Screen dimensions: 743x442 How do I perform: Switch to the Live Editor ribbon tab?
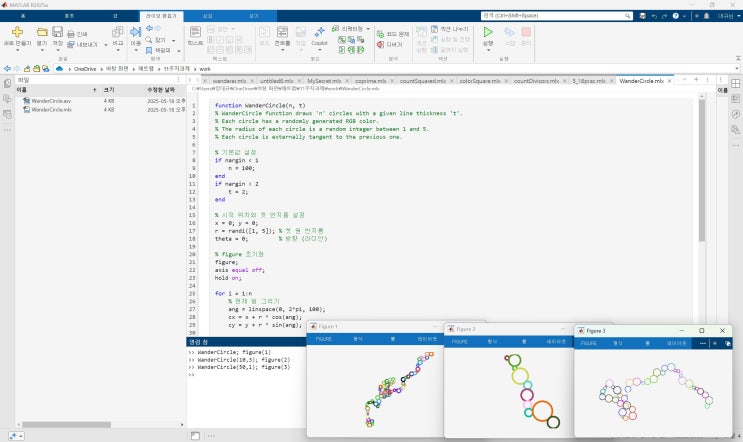coord(161,16)
